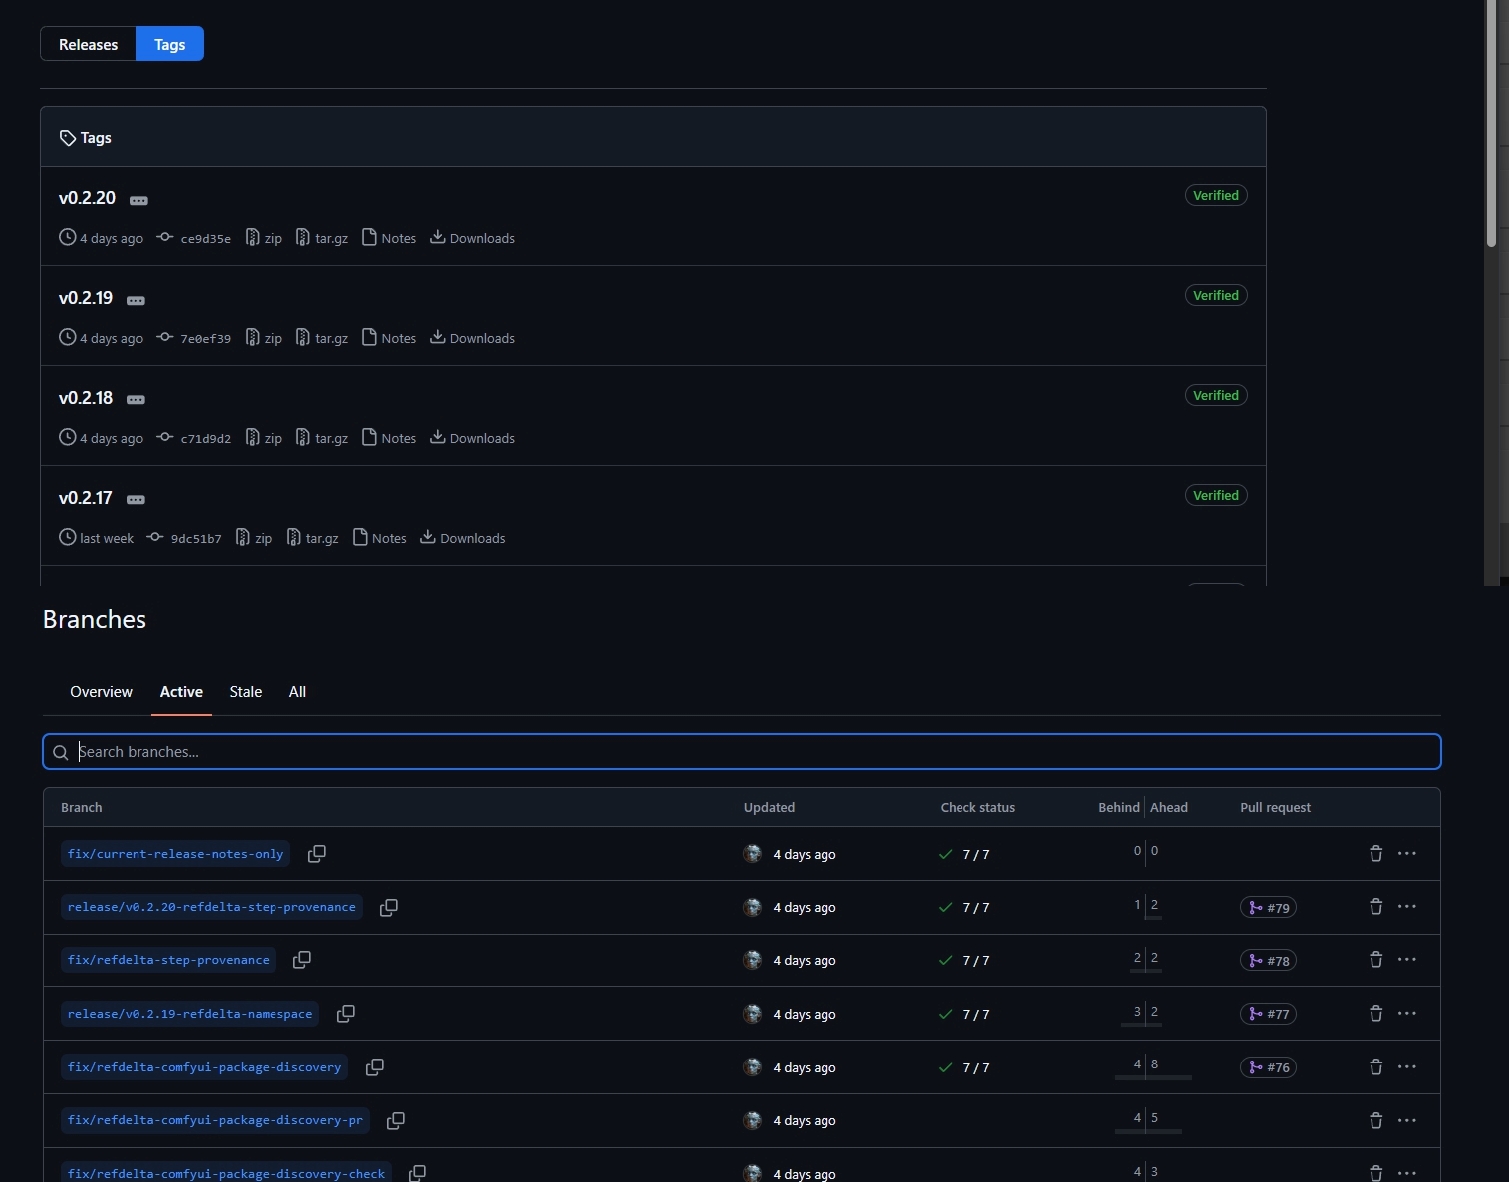Expand the v0.2.17 tag message
This screenshot has height=1182, width=1509.
(136, 500)
